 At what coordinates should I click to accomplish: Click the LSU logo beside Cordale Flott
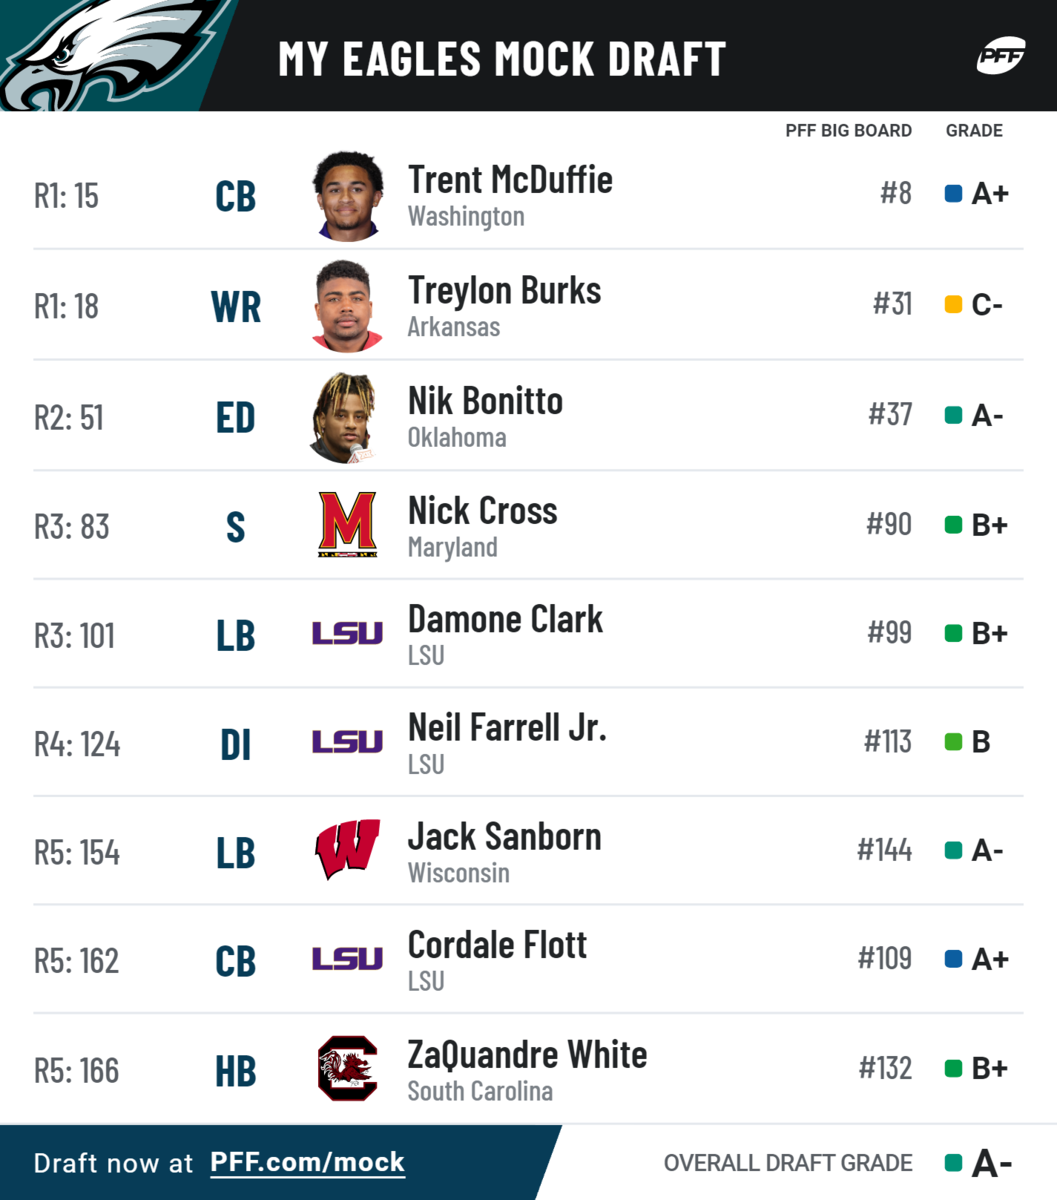[x=347, y=959]
